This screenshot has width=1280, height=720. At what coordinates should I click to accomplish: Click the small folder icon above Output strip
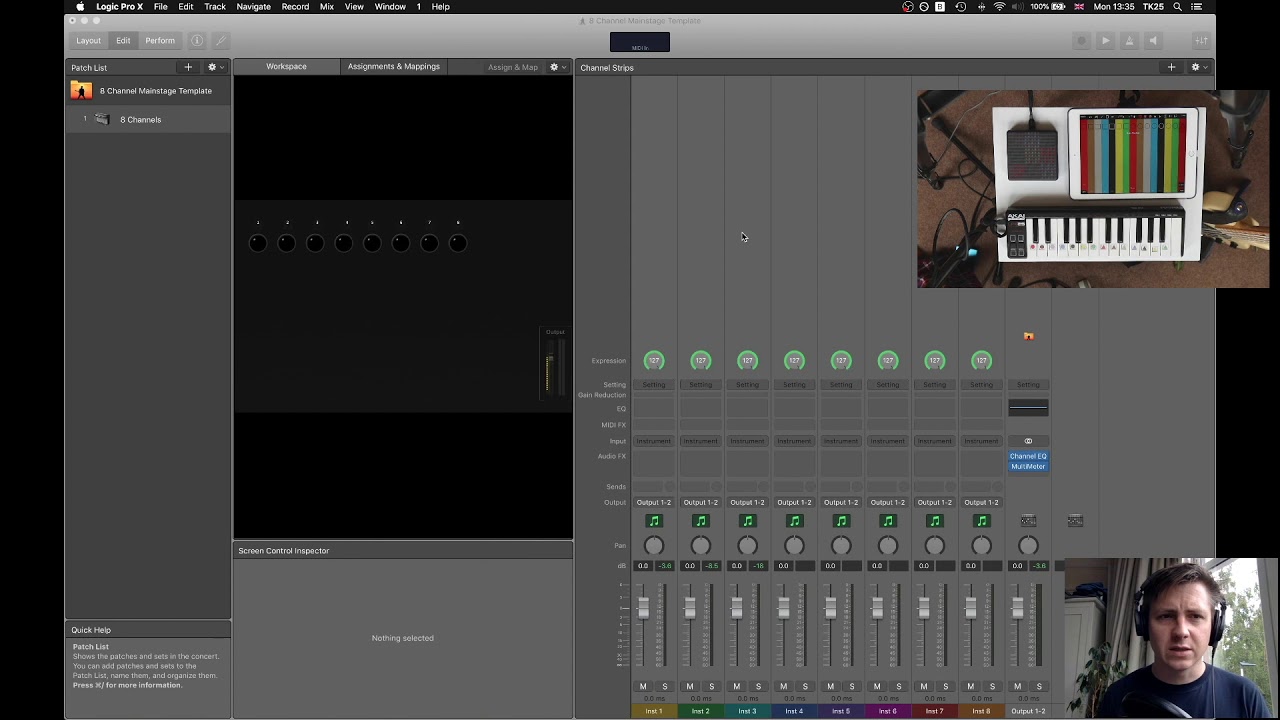click(1028, 337)
